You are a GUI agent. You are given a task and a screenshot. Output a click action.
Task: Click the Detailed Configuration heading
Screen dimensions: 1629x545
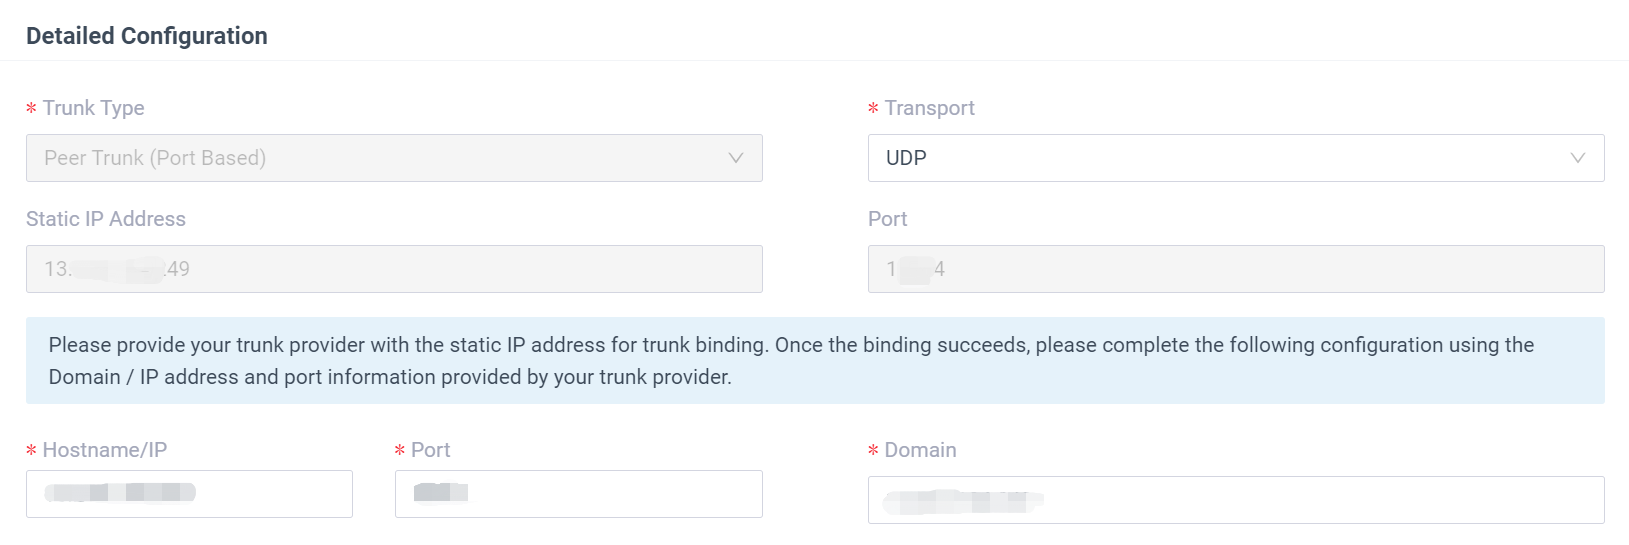pyautogui.click(x=147, y=36)
